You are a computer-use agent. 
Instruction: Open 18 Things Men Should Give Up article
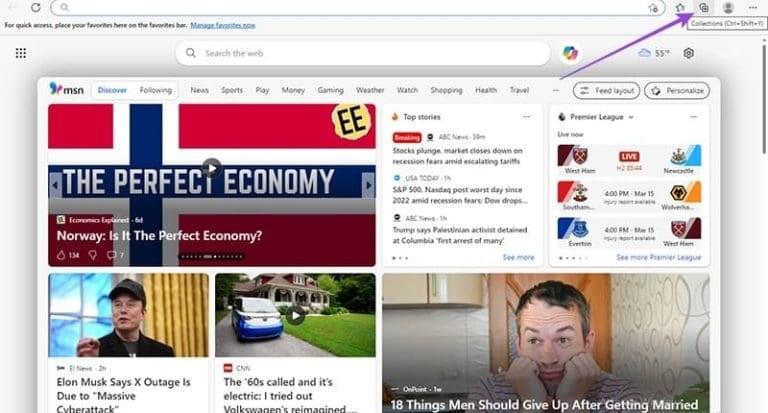click(x=544, y=405)
